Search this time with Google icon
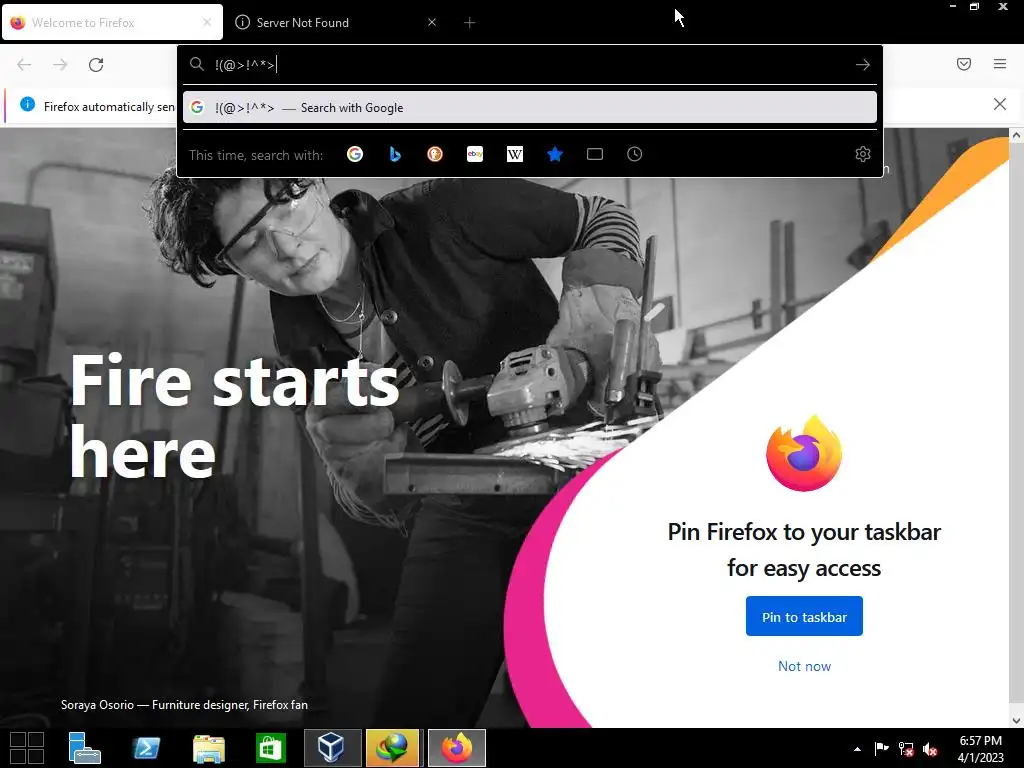 (355, 154)
